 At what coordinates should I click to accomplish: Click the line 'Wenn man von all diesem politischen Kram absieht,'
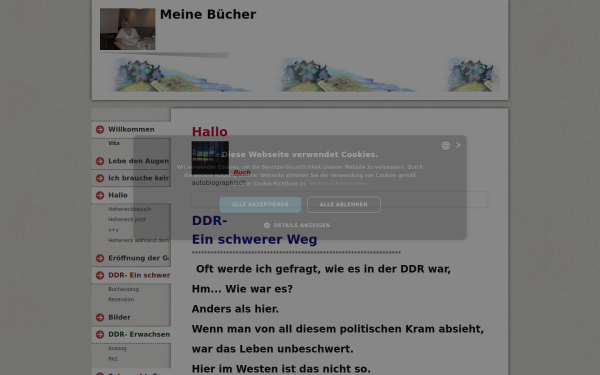338,329
